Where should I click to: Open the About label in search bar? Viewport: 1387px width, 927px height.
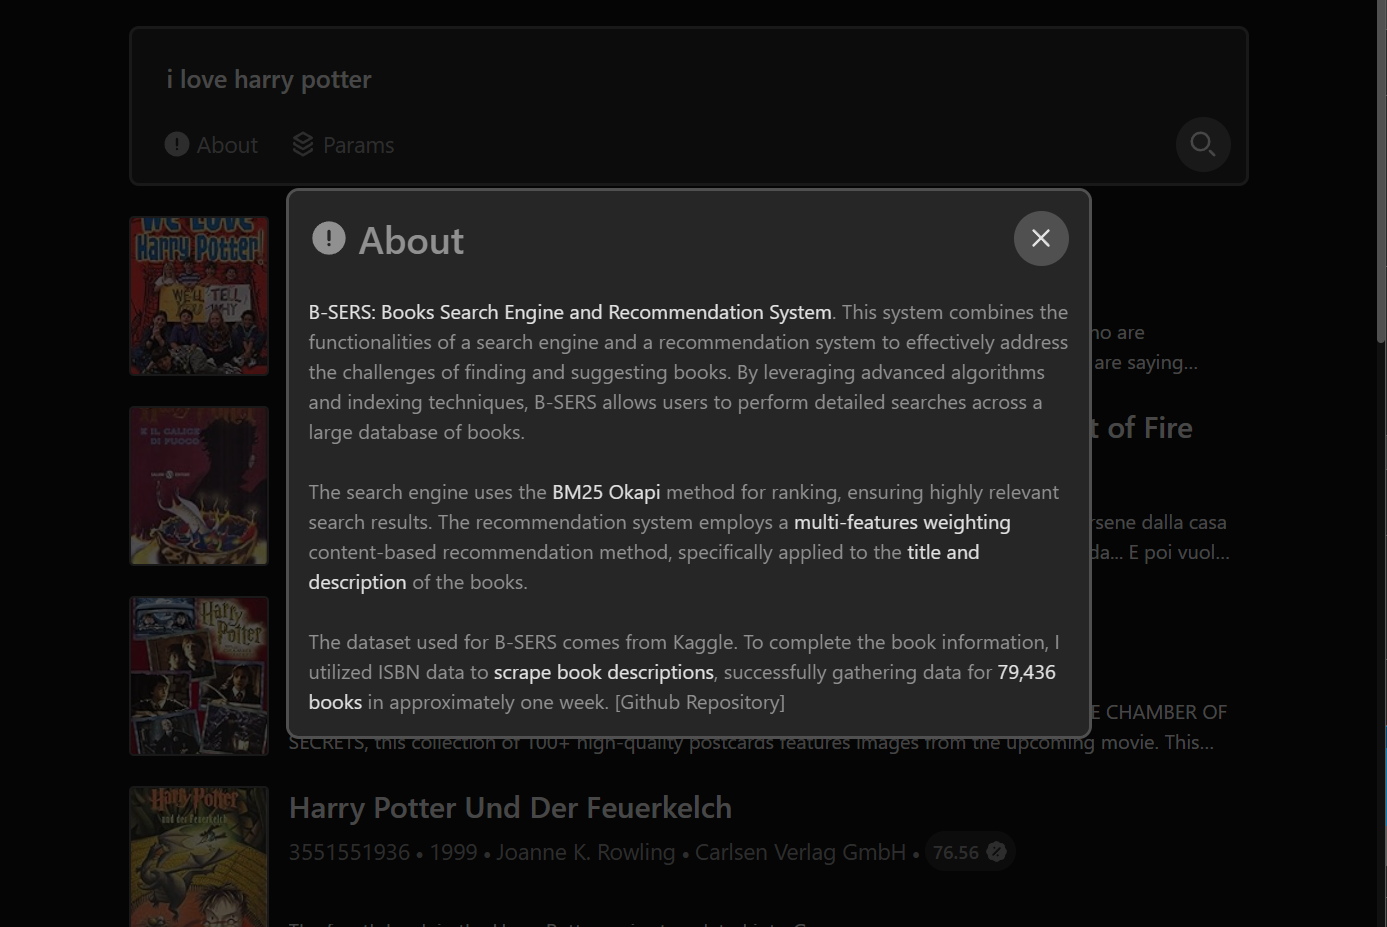coord(227,145)
